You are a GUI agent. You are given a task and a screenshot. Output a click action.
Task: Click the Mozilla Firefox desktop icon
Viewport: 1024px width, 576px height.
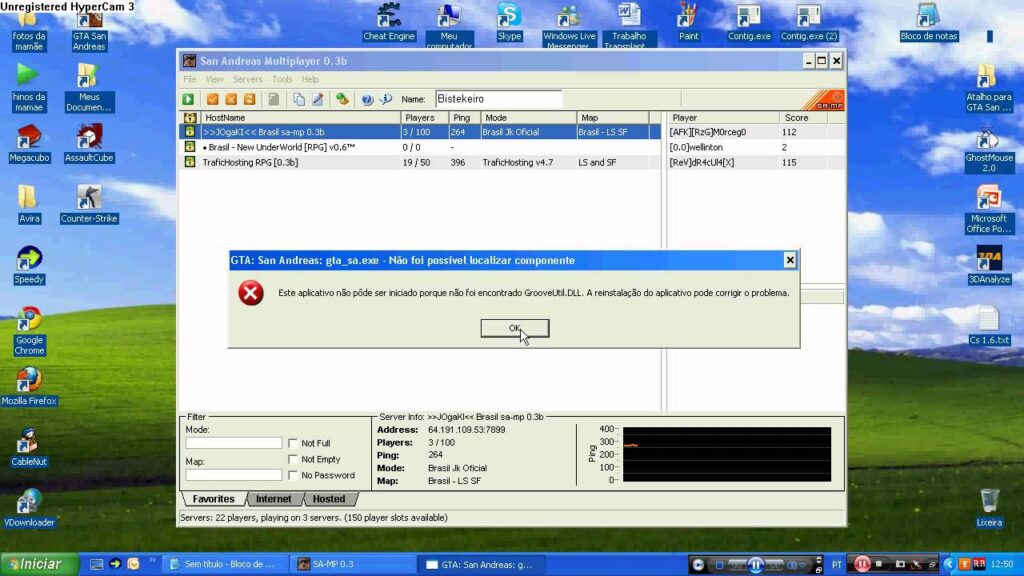tap(29, 387)
